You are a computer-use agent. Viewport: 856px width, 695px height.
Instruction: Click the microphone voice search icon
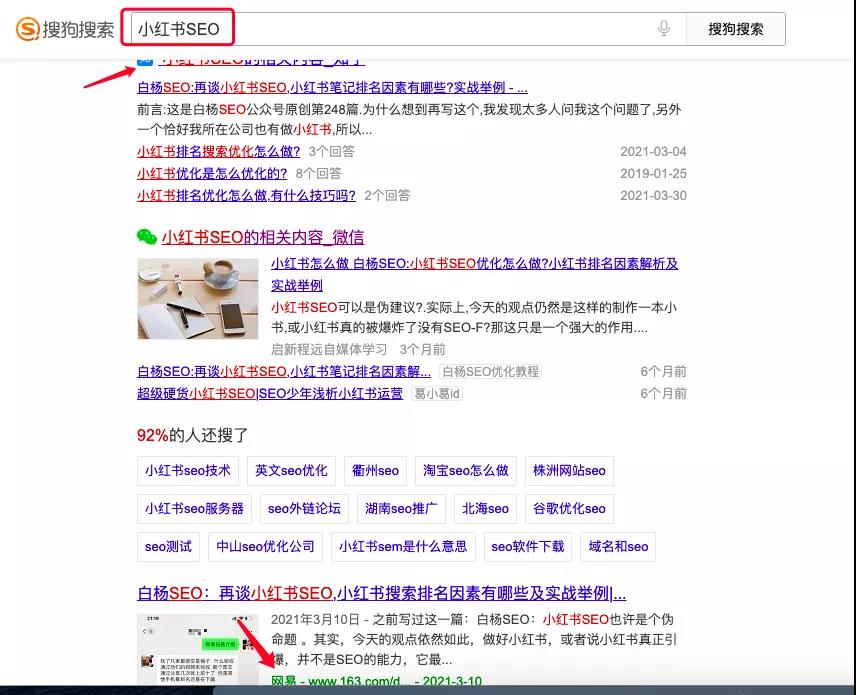click(664, 29)
